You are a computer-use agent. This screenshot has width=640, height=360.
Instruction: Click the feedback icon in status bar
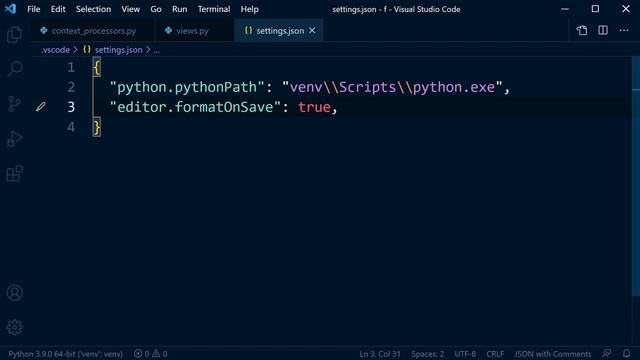[607, 353]
